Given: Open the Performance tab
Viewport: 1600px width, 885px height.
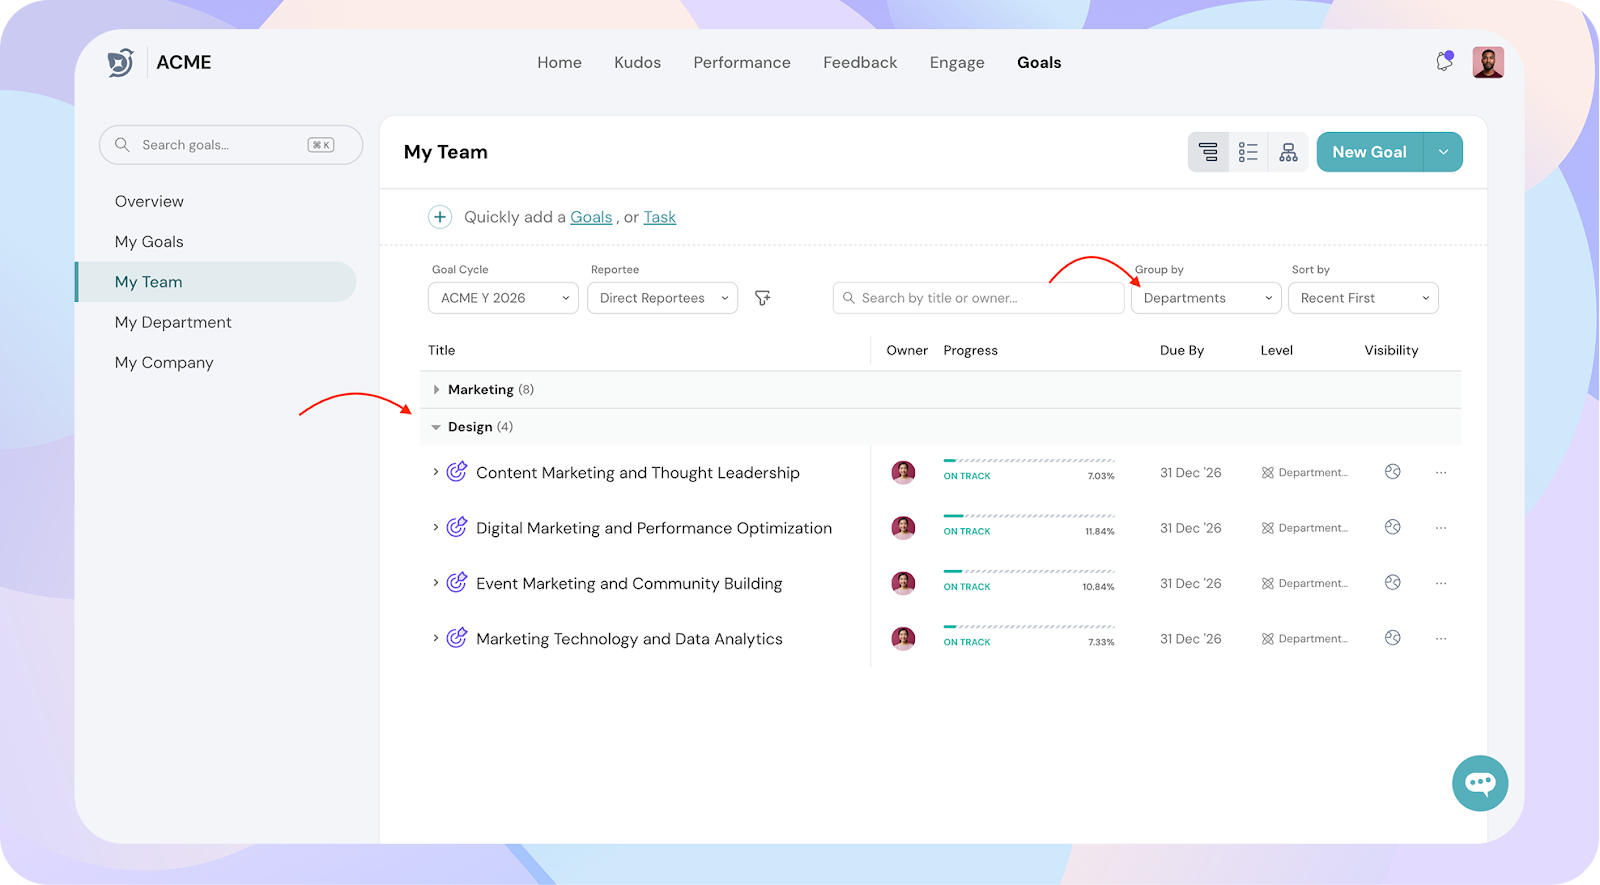Looking at the screenshot, I should 742,62.
